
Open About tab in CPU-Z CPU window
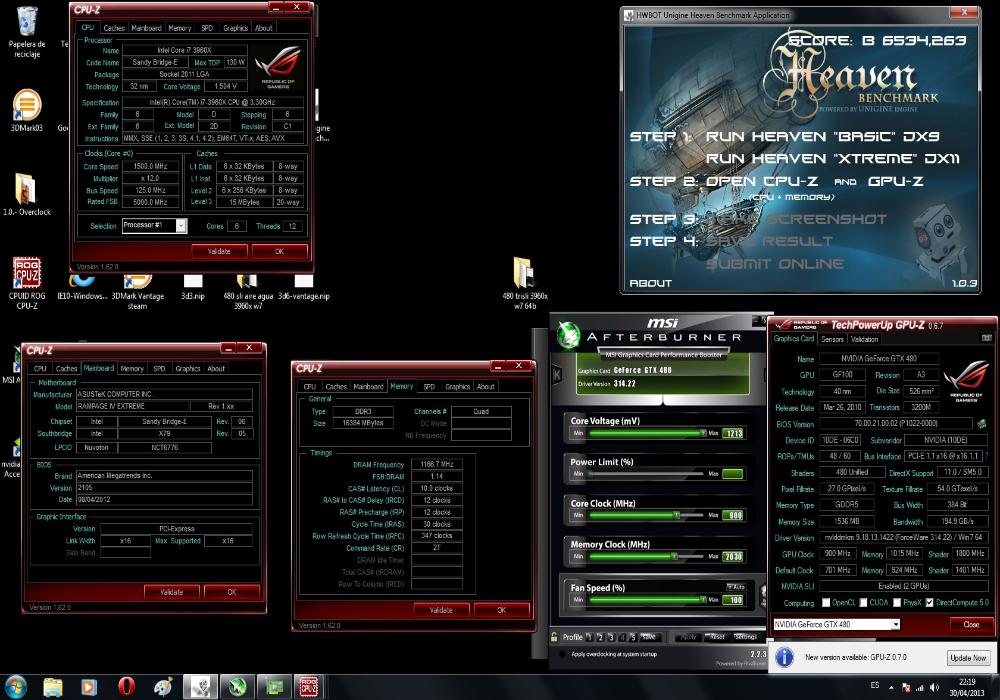pos(263,28)
